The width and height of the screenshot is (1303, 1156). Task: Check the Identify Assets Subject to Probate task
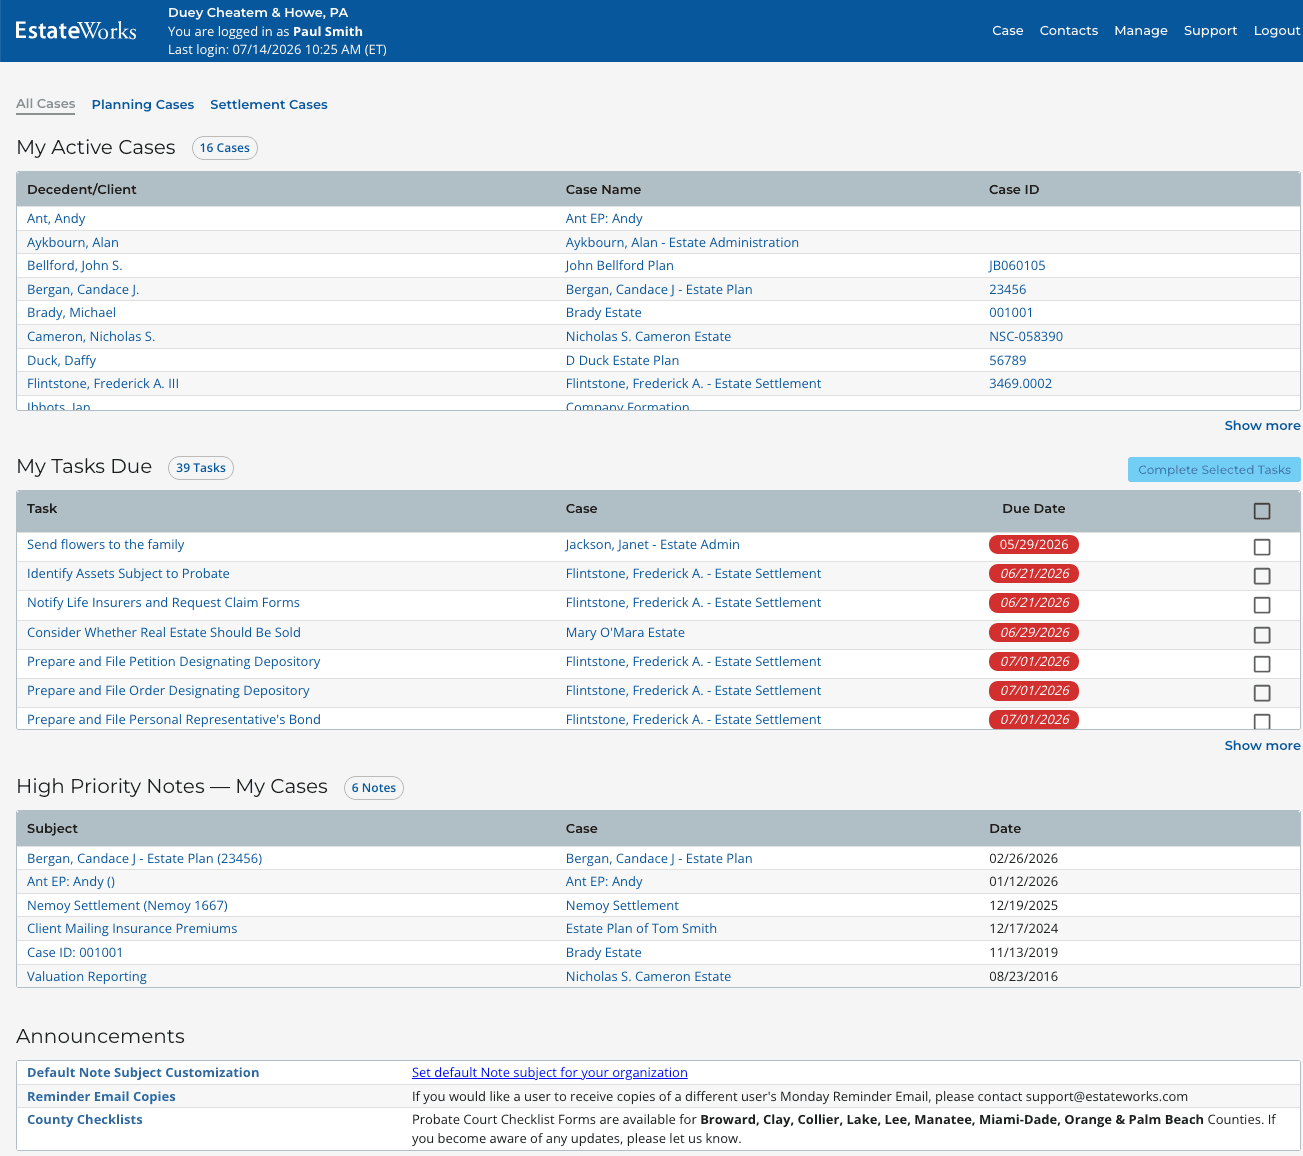pos(1262,576)
